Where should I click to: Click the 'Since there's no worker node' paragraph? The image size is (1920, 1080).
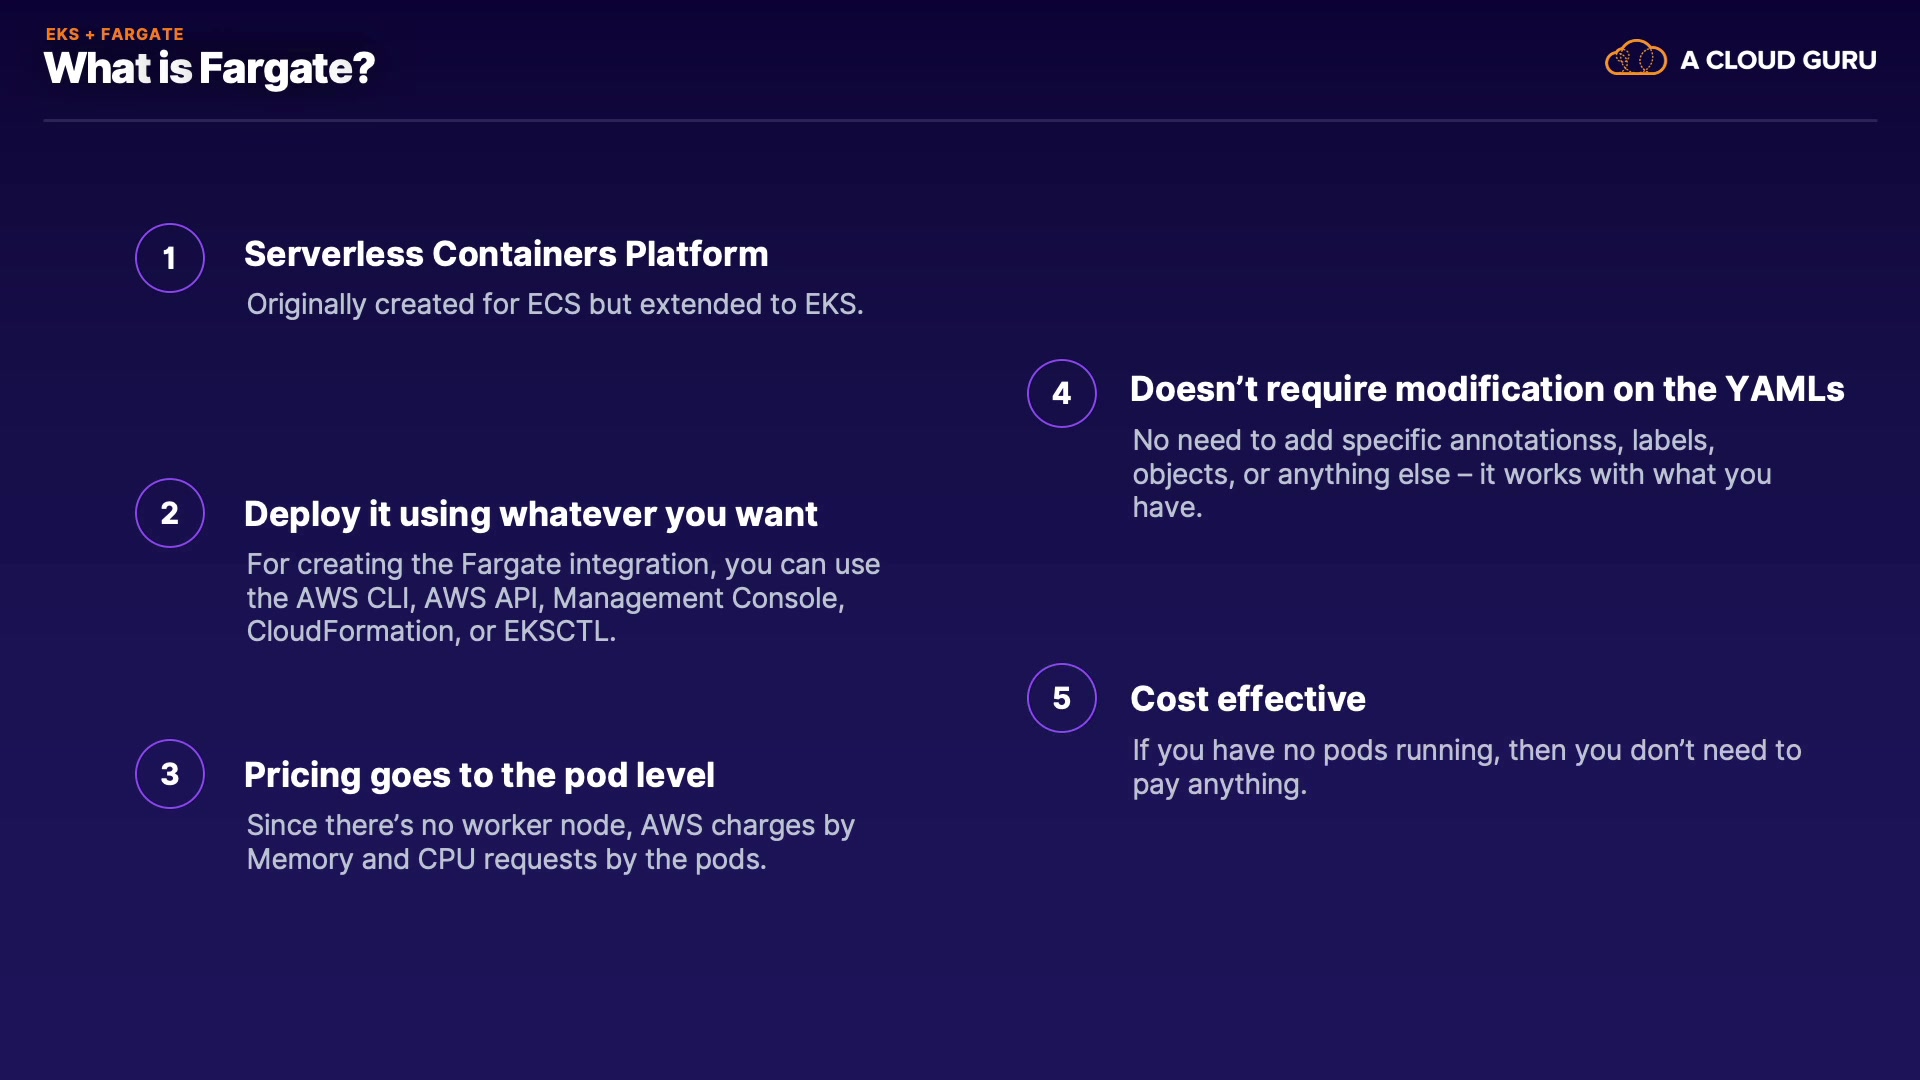point(550,842)
